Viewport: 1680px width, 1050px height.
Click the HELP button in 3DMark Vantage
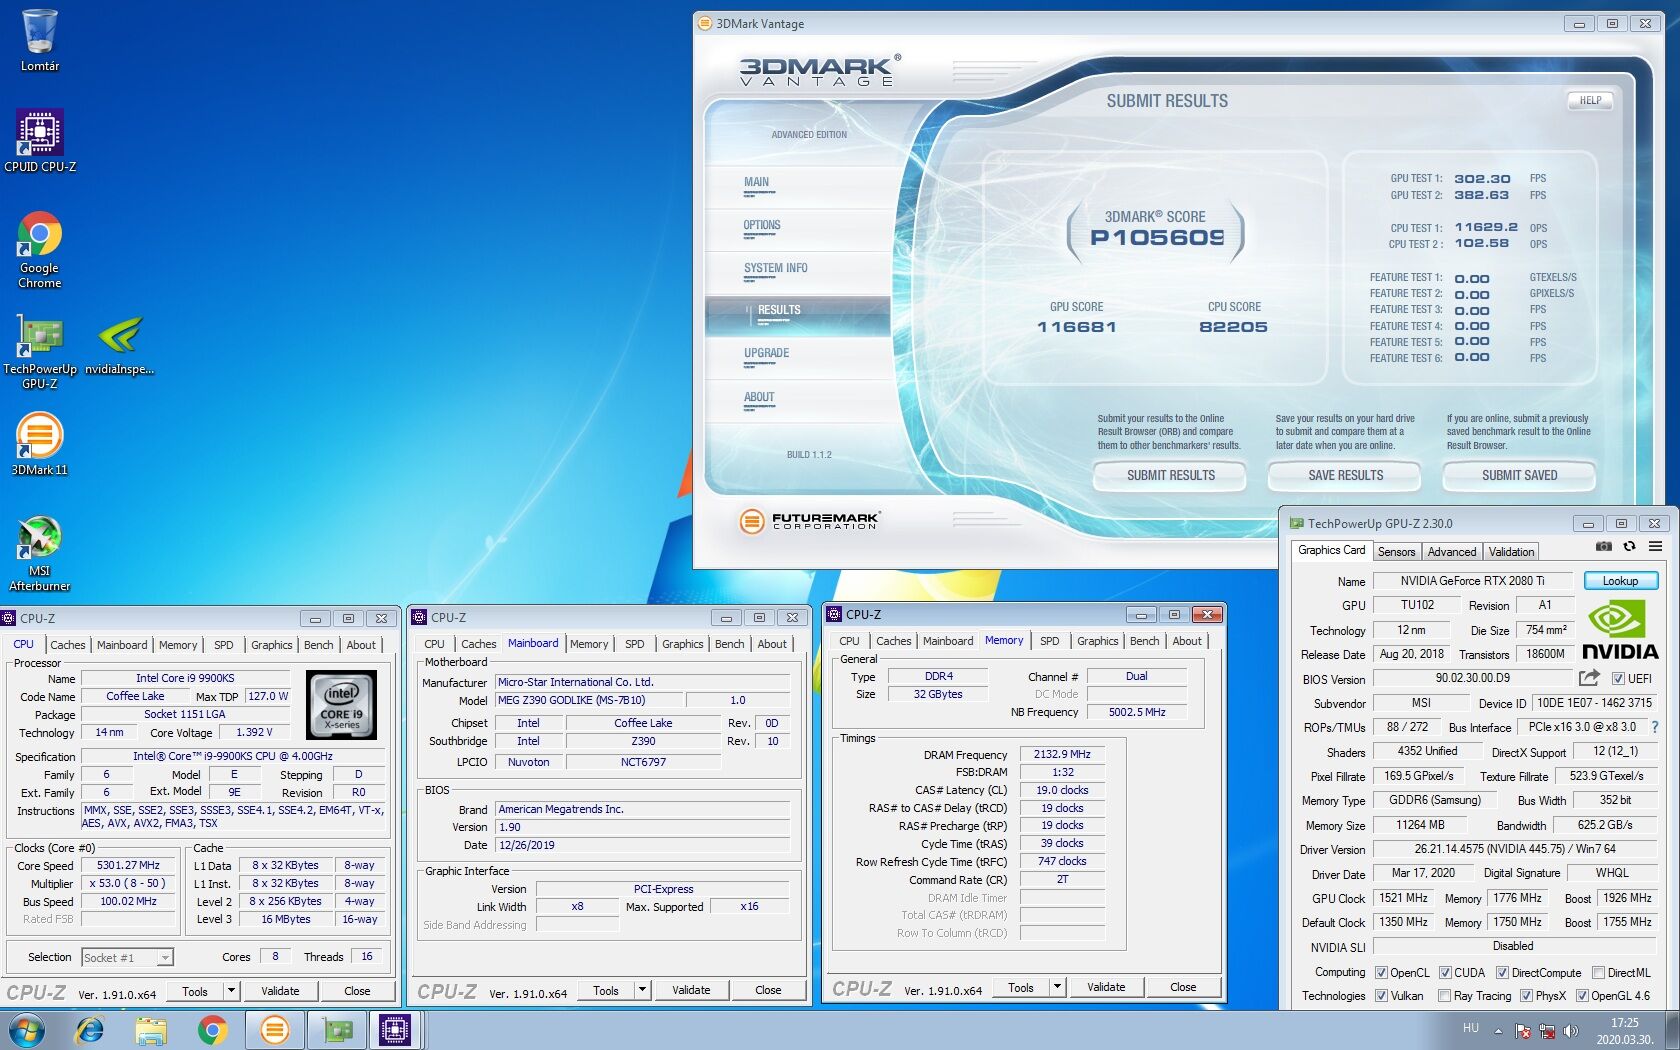pos(1590,100)
